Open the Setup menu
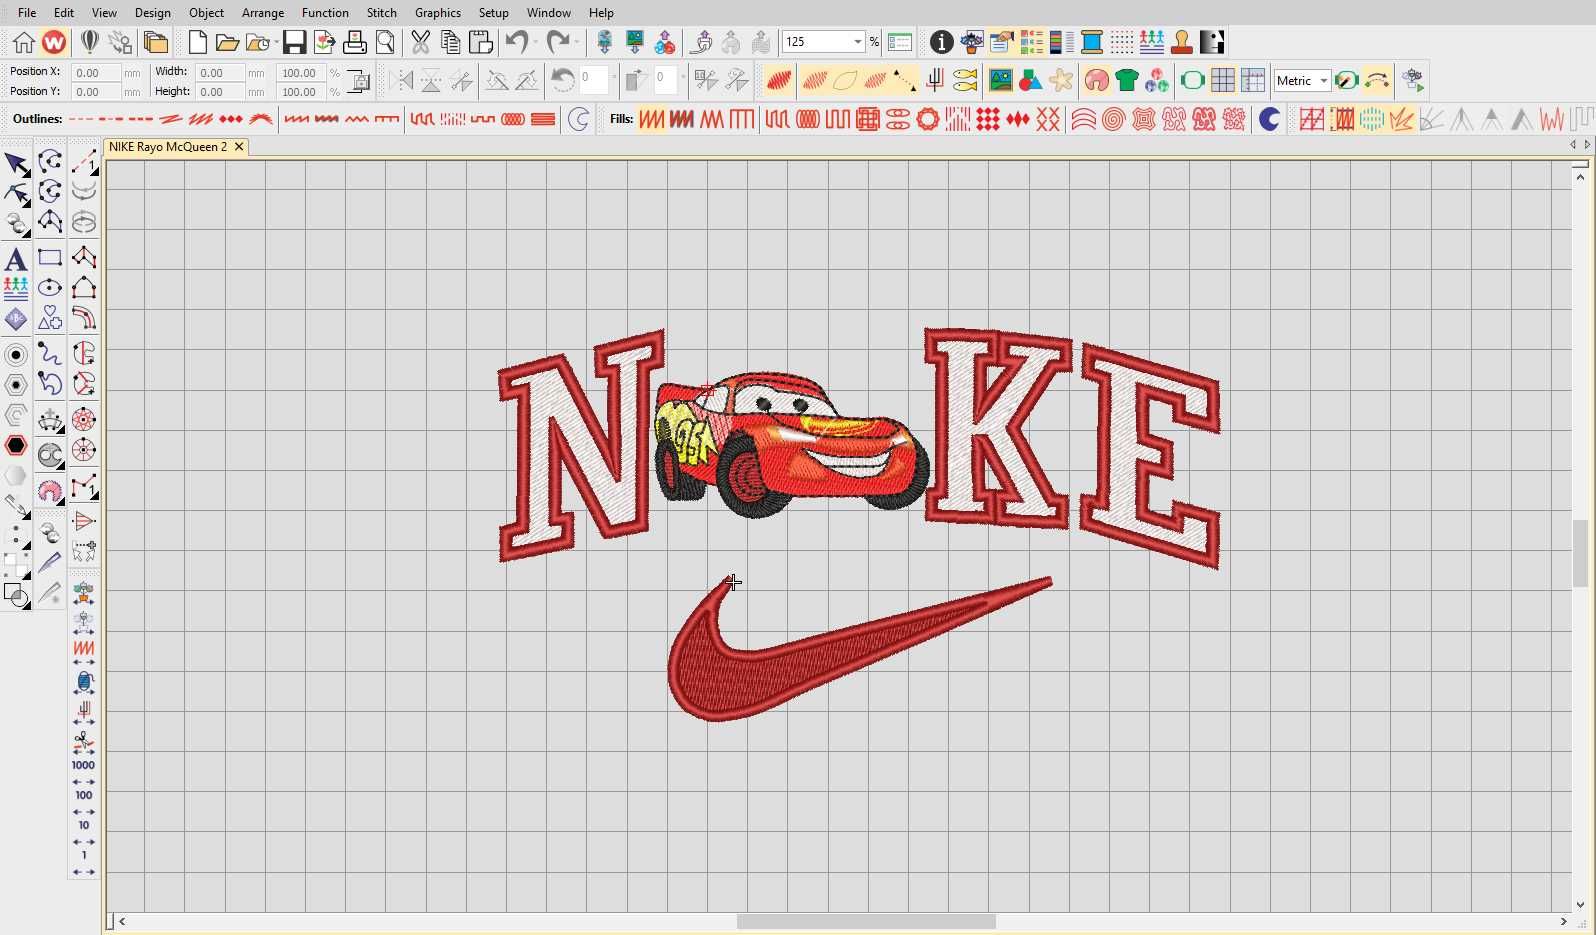This screenshot has width=1596, height=935. (x=493, y=12)
